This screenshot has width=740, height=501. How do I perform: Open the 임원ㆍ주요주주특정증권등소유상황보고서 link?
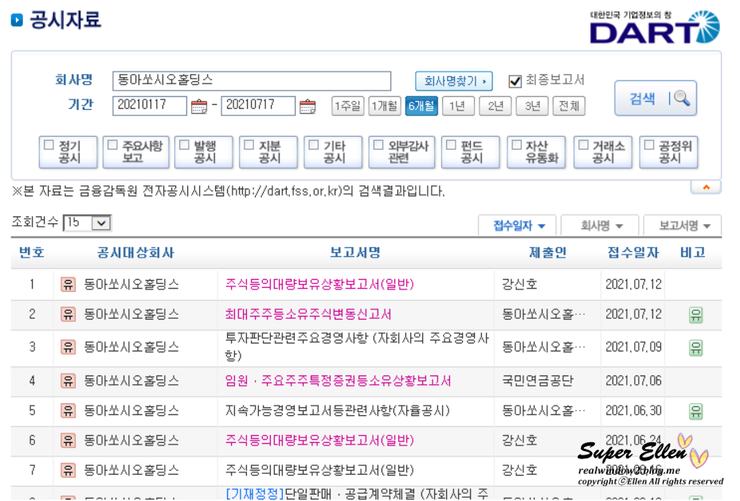coord(338,381)
